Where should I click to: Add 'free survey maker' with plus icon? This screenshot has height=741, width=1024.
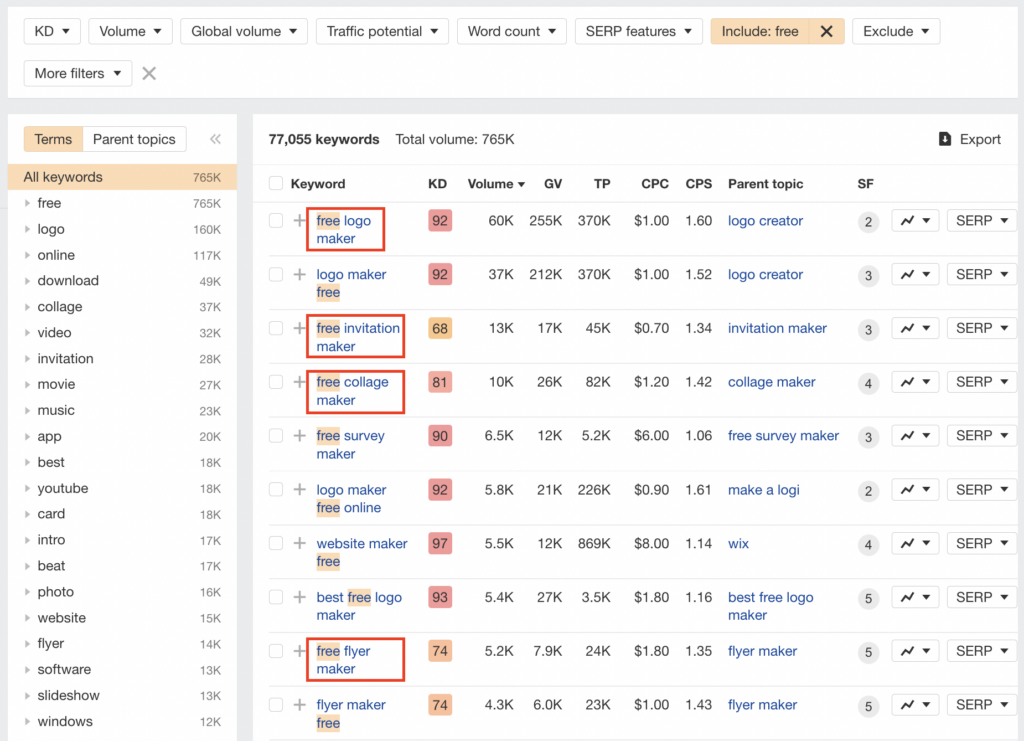[x=299, y=435]
